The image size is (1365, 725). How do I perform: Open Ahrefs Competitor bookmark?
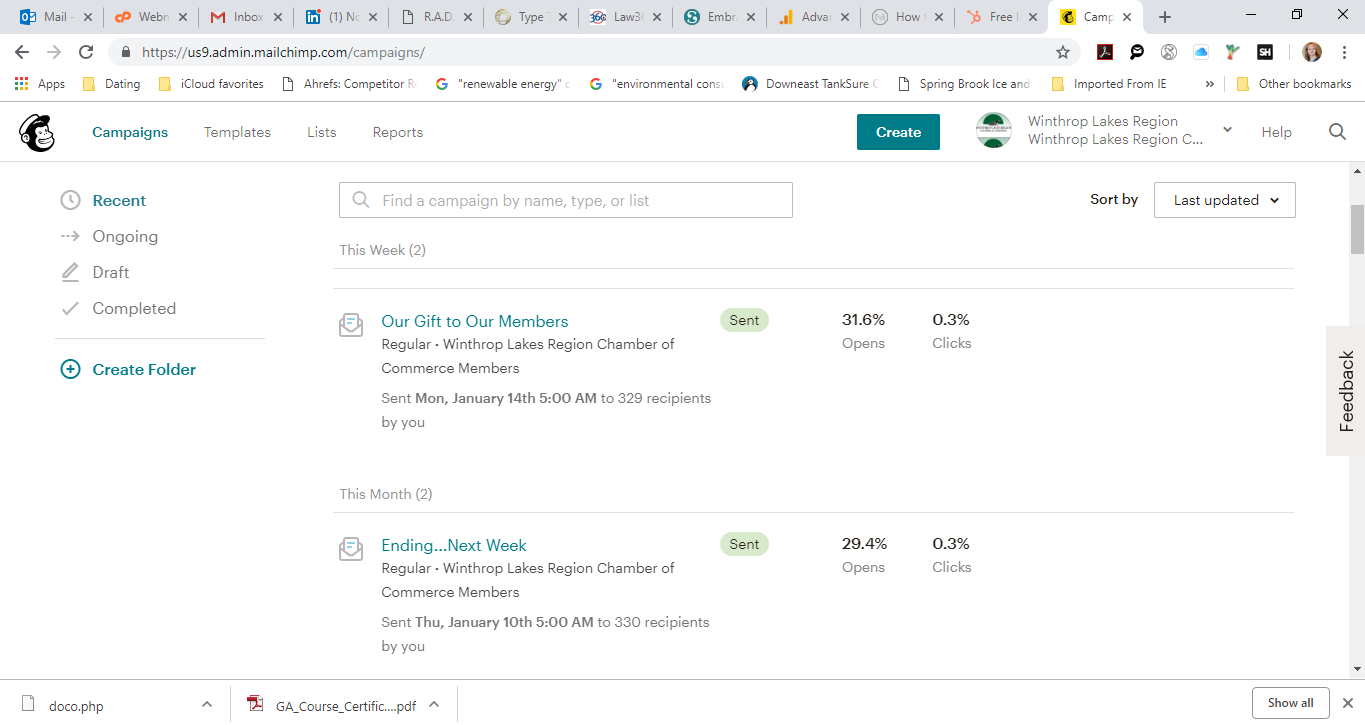(350, 84)
